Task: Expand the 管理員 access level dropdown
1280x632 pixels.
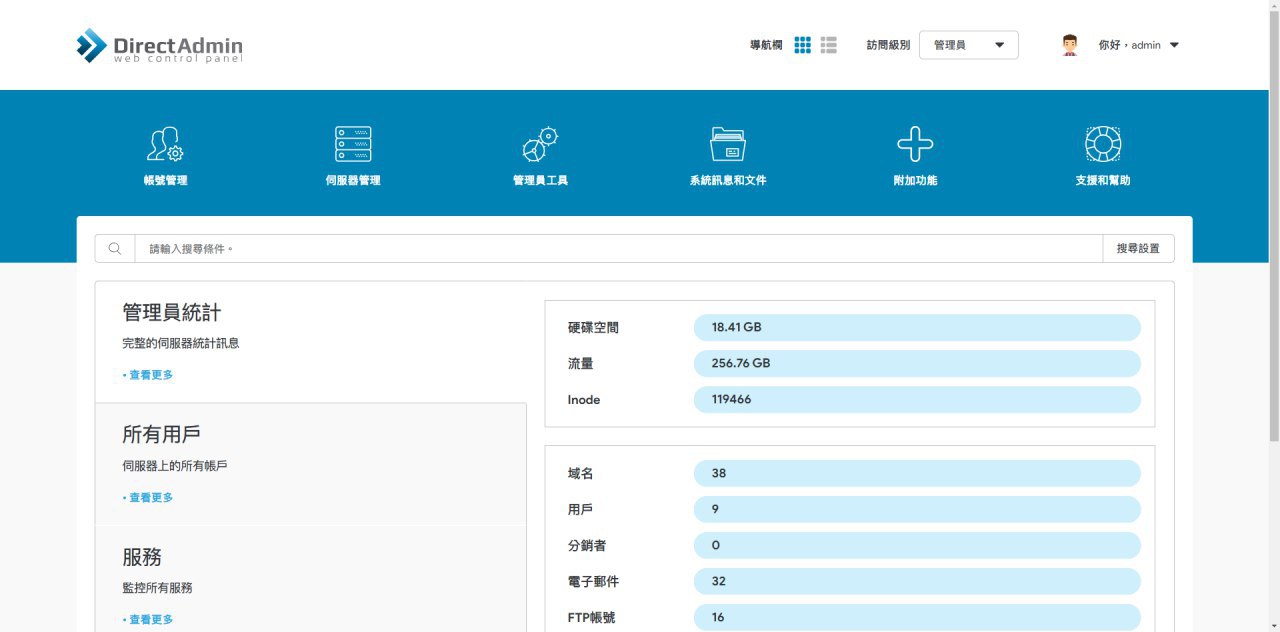Action: tap(968, 45)
